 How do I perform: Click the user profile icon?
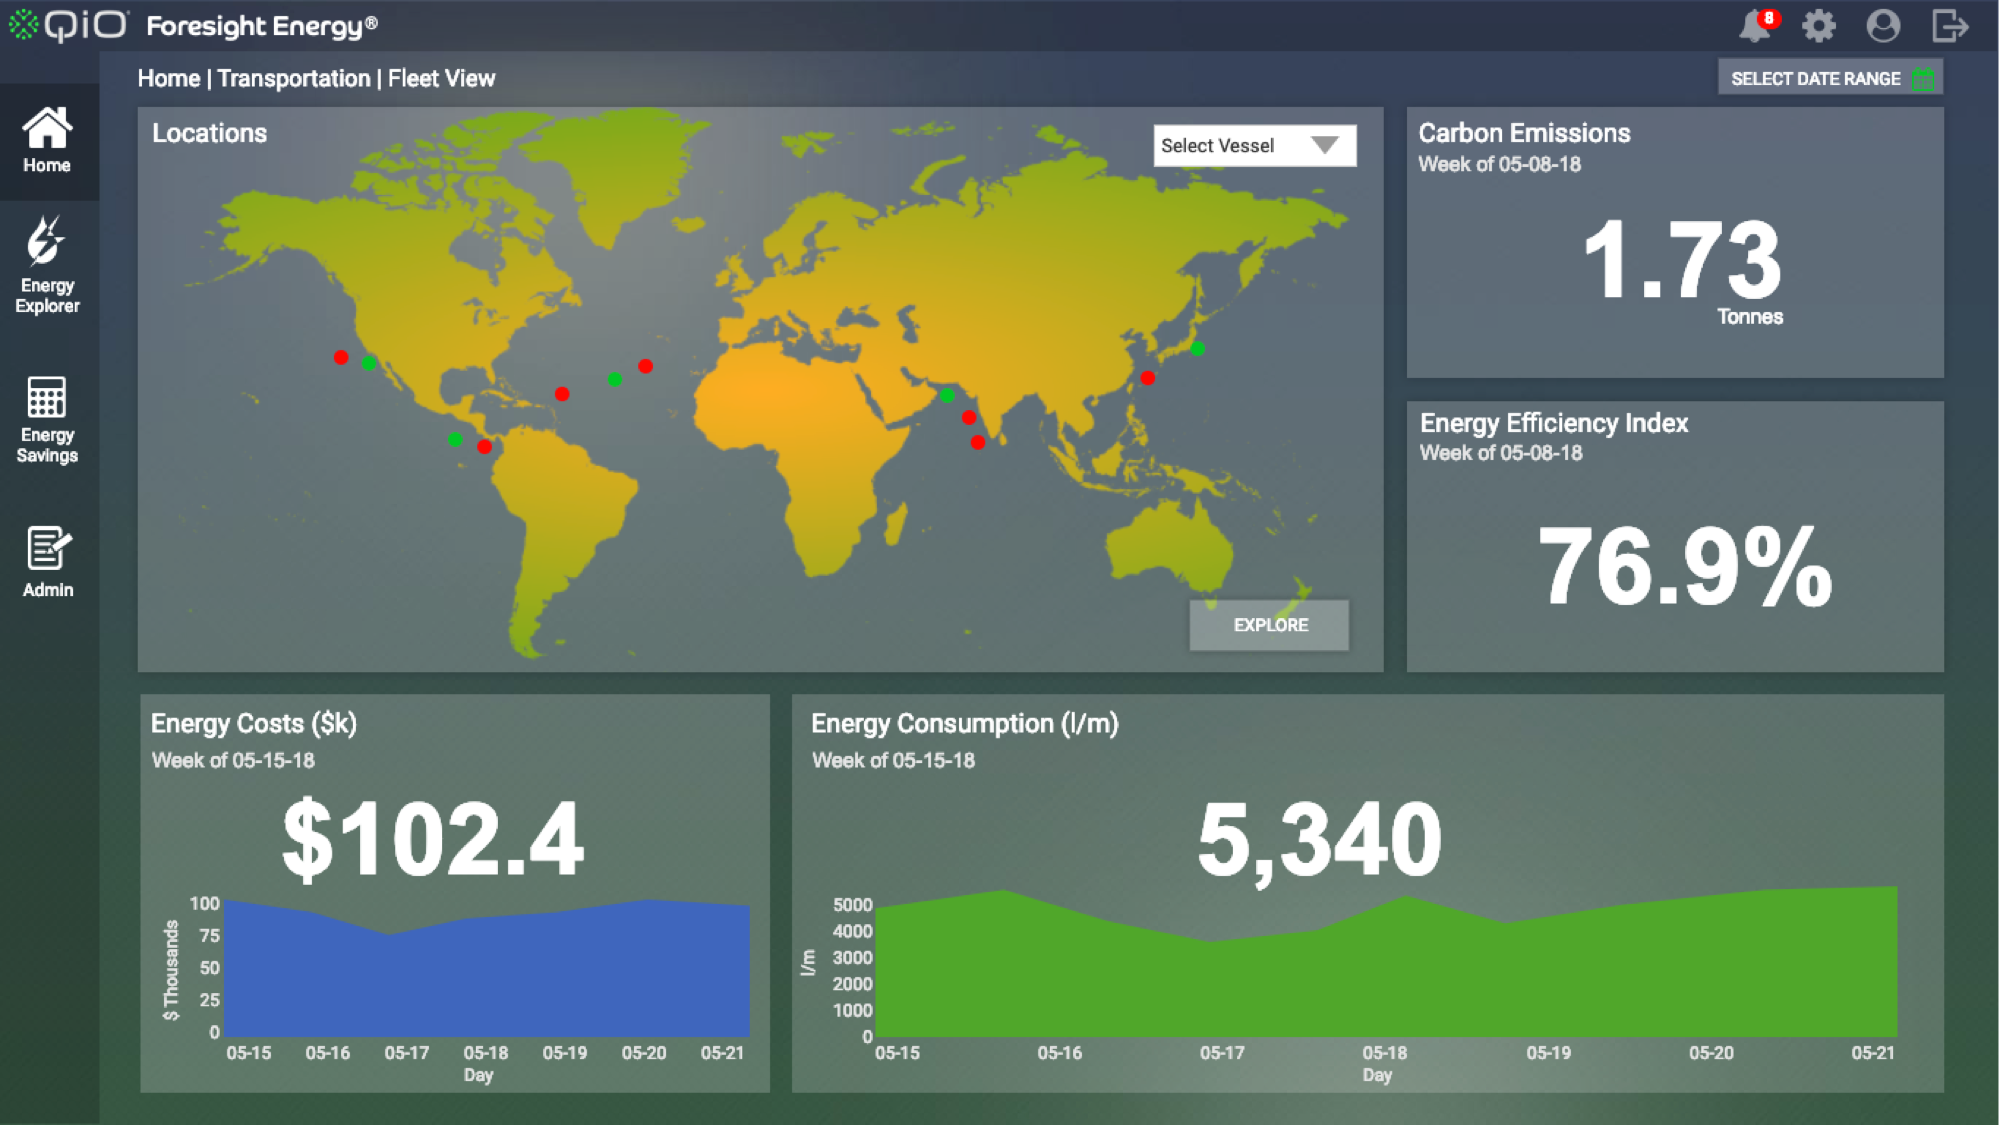[1883, 26]
